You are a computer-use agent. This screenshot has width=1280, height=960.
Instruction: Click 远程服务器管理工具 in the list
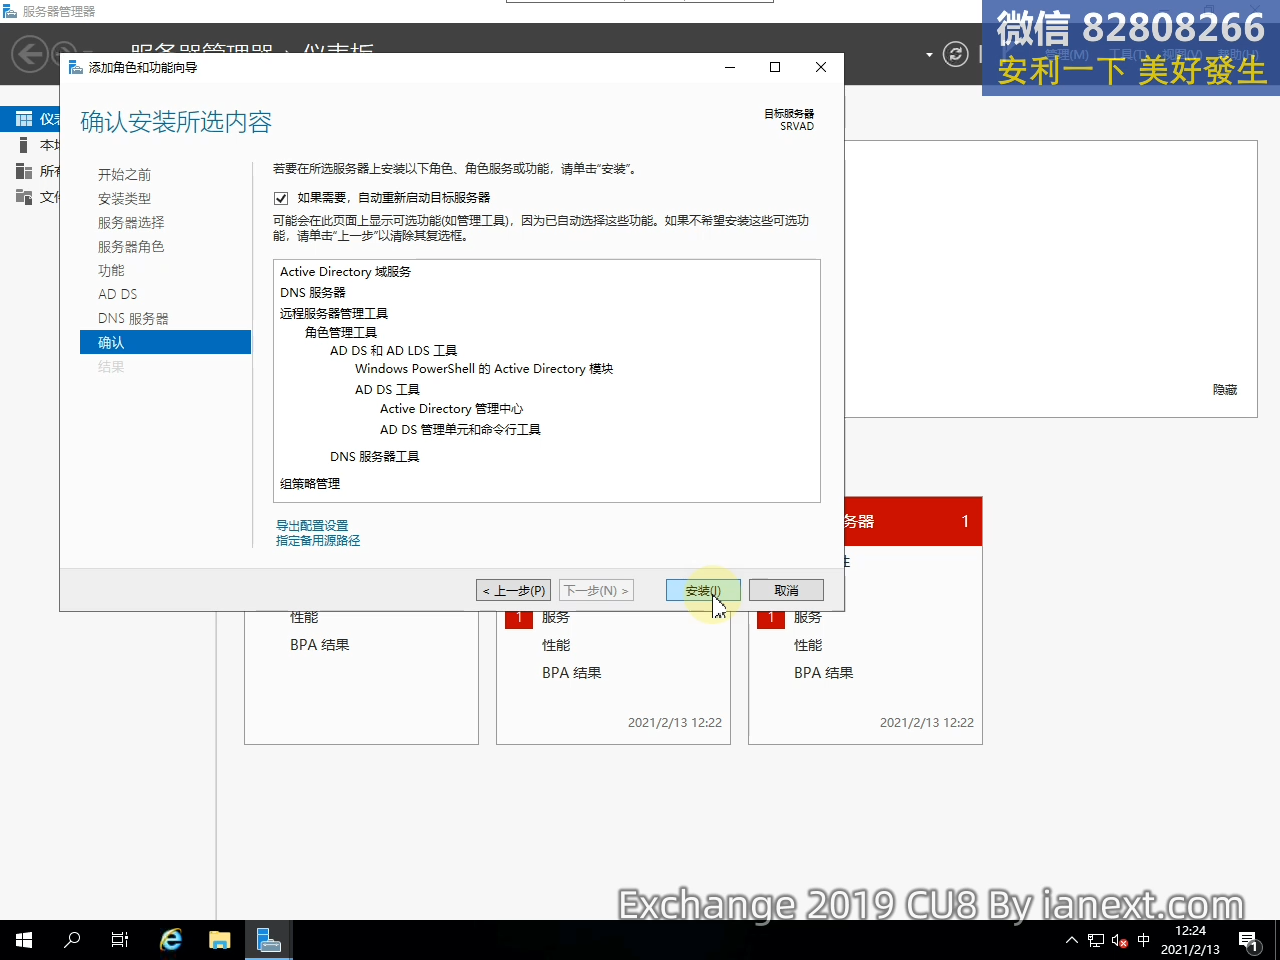[334, 314]
